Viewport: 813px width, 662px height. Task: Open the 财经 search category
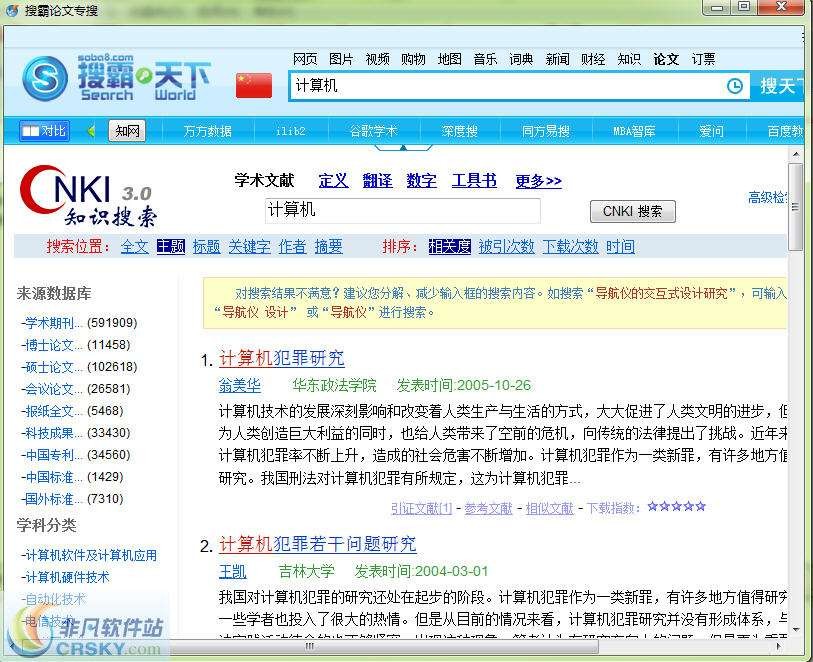593,59
